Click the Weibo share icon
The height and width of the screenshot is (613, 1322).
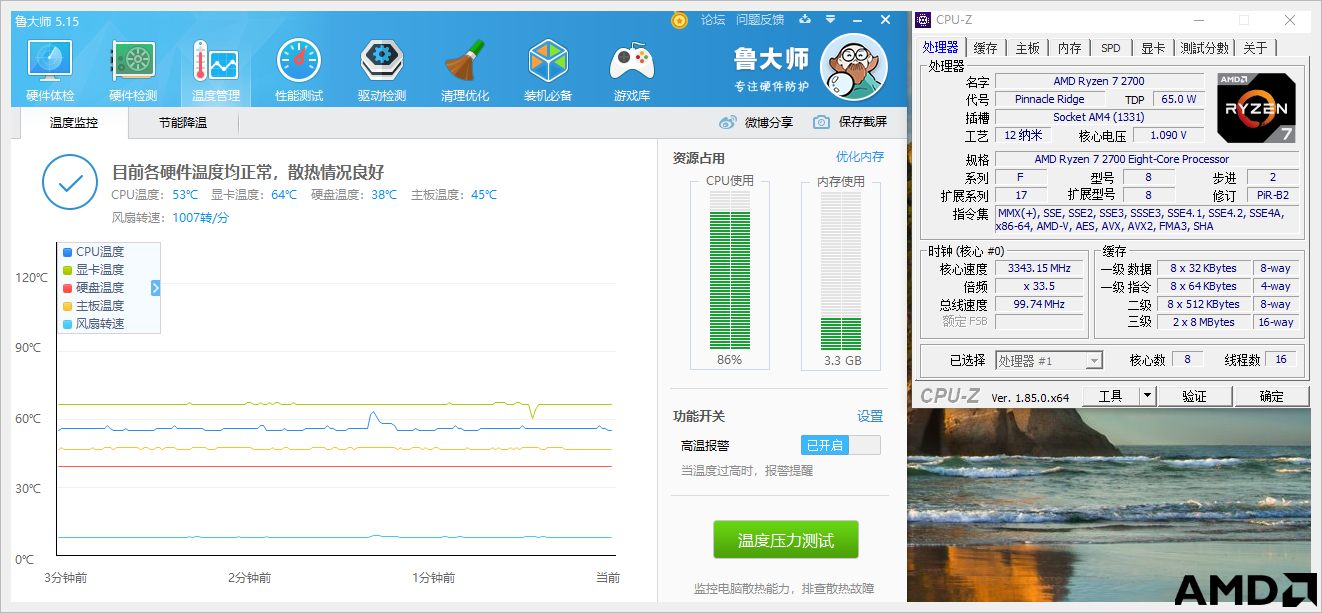click(728, 122)
